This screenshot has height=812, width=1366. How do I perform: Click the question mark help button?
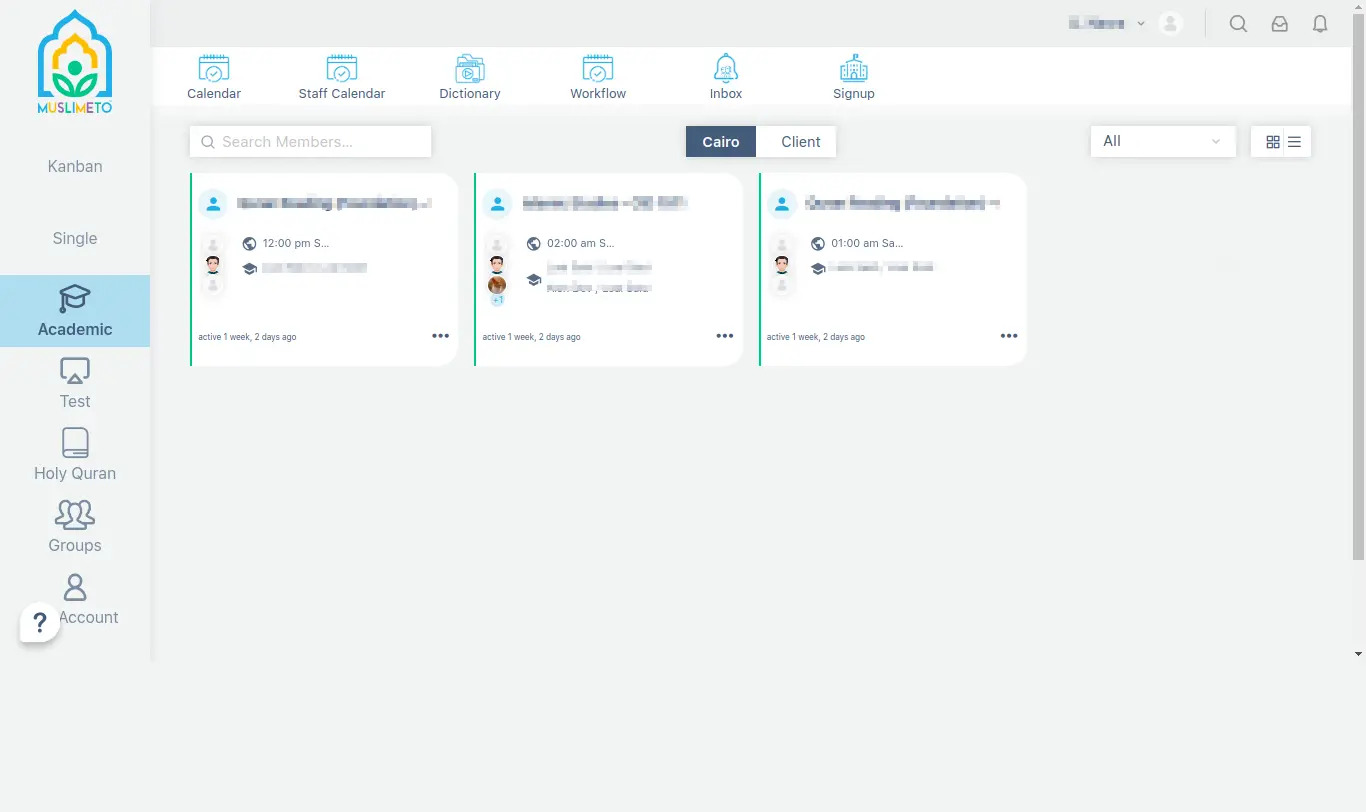coord(40,623)
